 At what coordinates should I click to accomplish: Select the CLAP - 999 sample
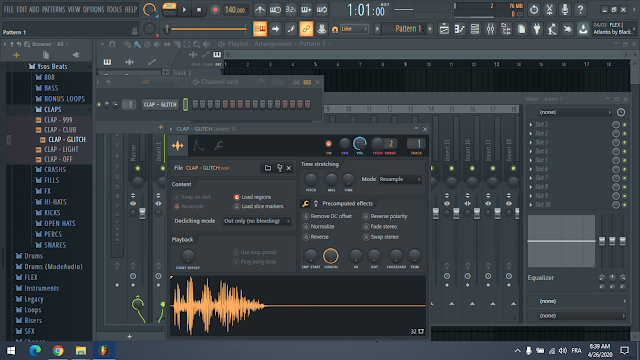point(58,120)
